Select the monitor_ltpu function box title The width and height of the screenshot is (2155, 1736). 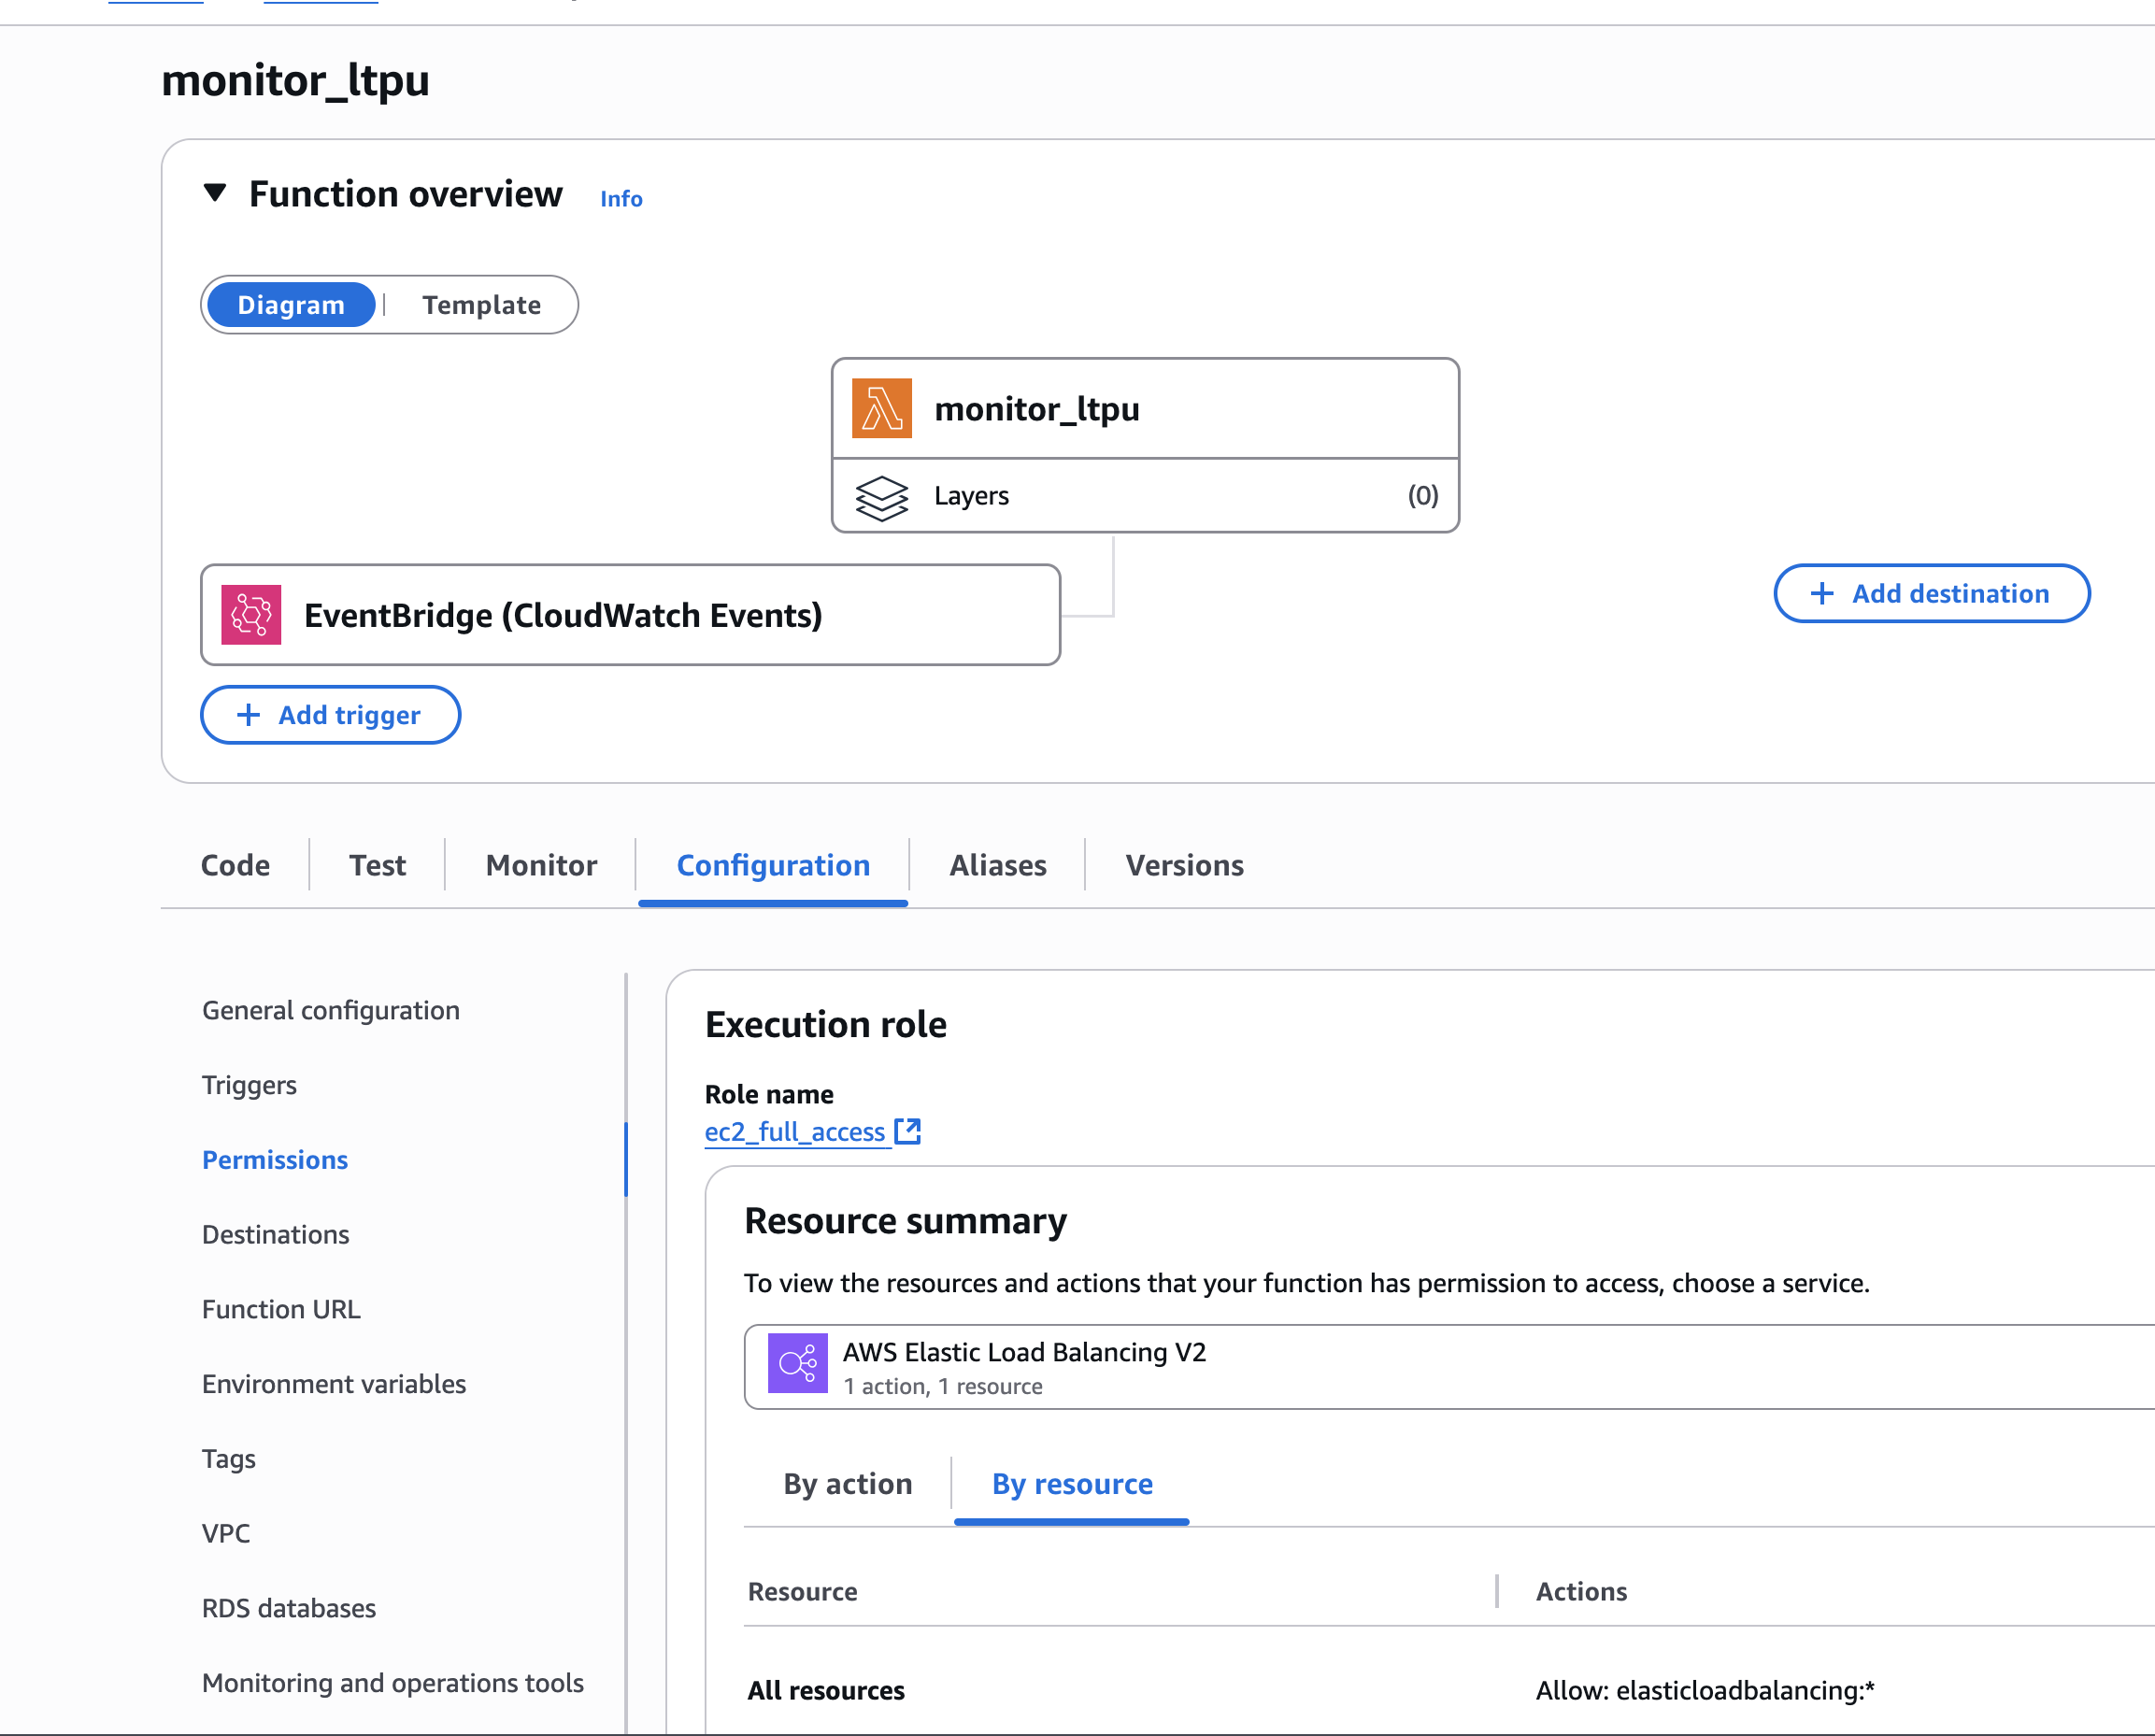point(1037,408)
